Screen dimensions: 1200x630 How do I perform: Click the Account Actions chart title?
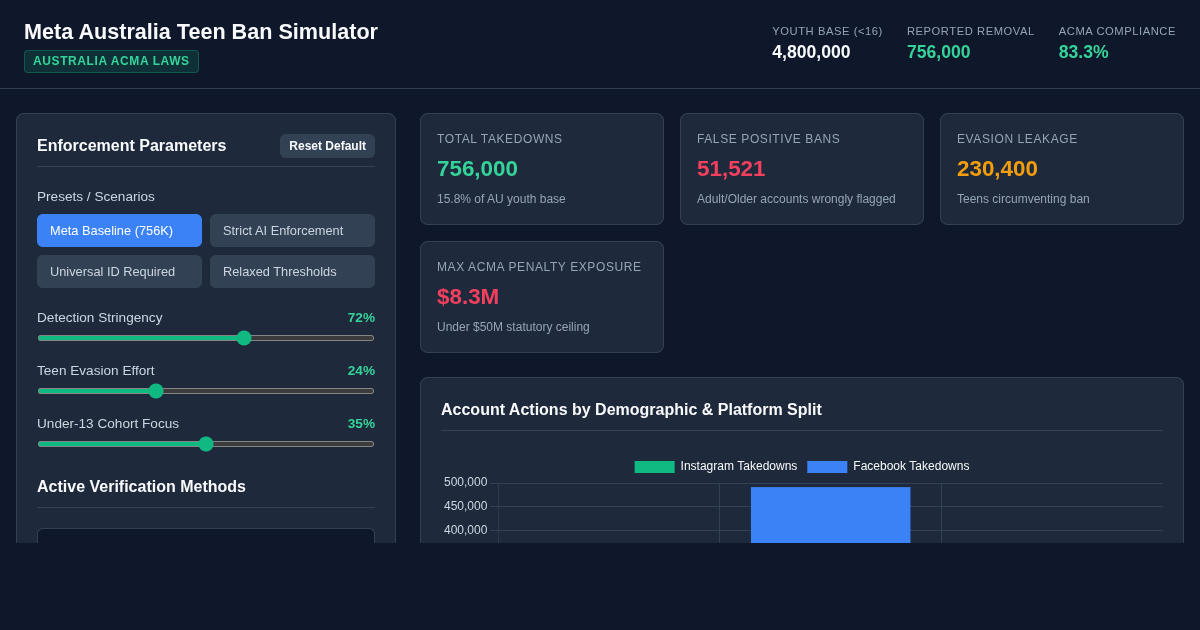(x=631, y=410)
